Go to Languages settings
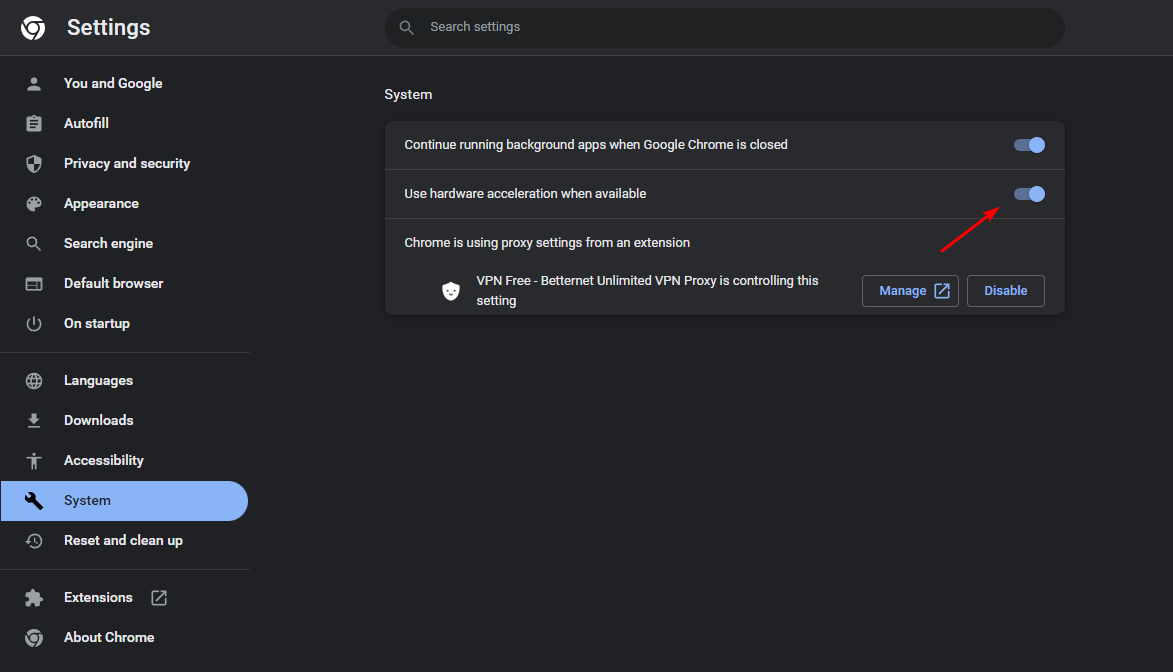This screenshot has height=672, width=1173. [x=124, y=381]
